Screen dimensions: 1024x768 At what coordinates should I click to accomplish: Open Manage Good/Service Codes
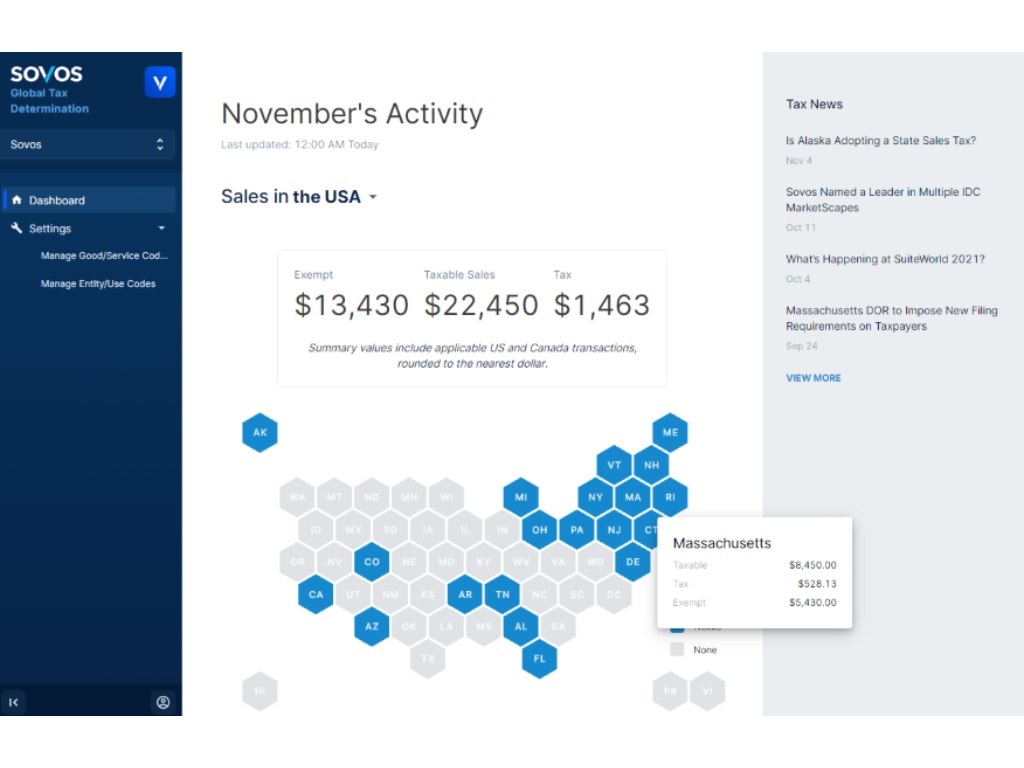104,256
